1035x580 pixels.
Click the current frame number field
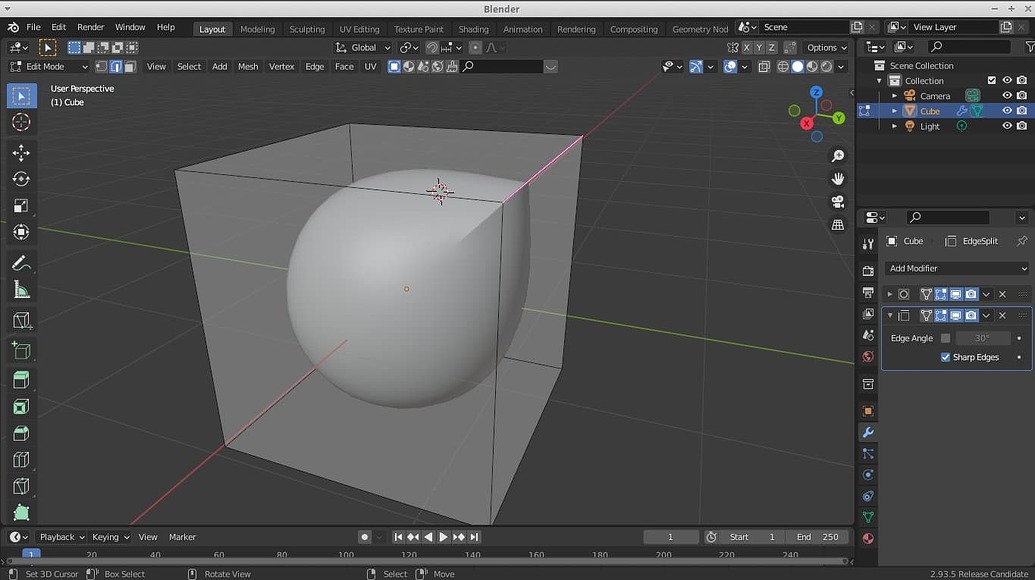click(x=671, y=537)
